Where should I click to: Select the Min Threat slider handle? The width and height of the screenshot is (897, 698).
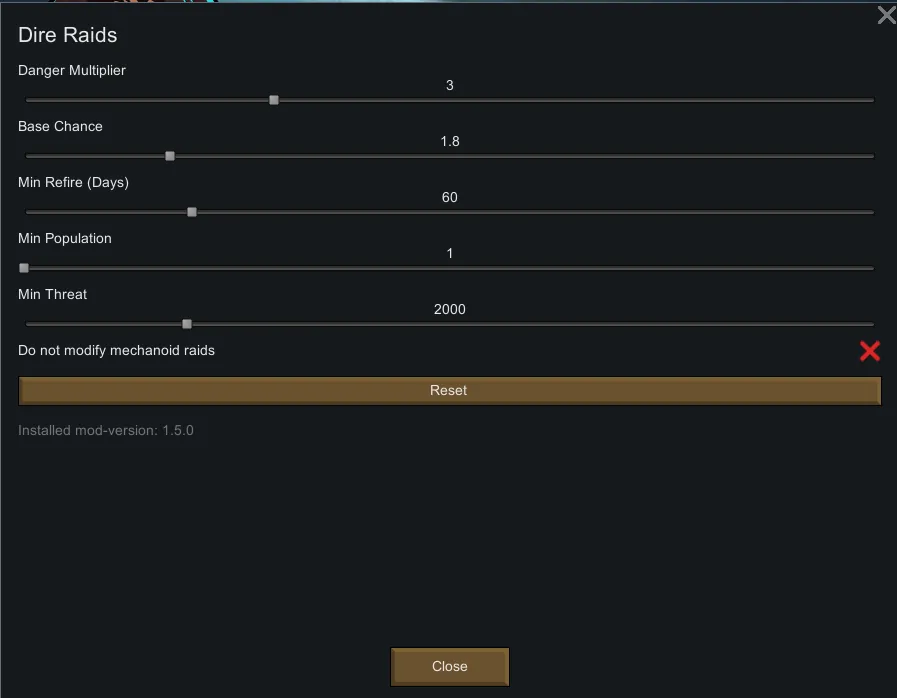tap(187, 324)
